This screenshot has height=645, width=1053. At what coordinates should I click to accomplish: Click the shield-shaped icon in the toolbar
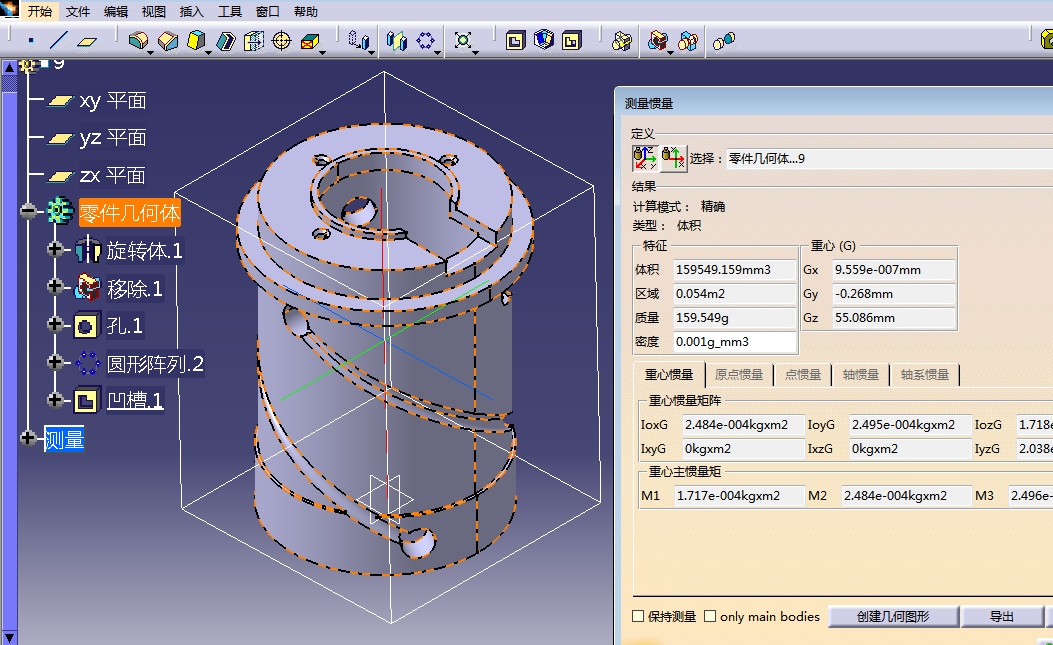tap(543, 41)
